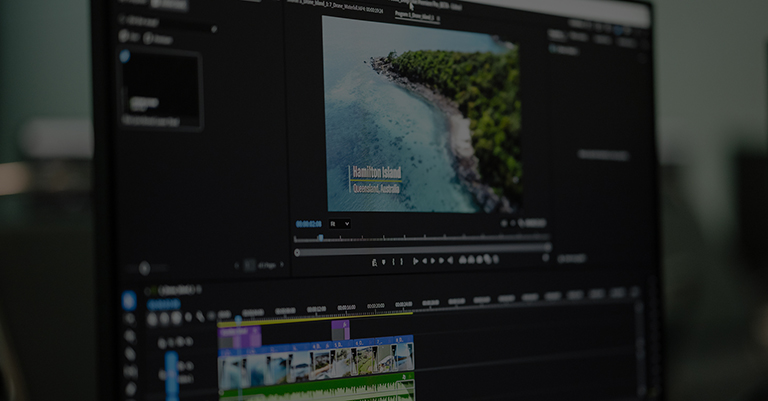768x401 pixels.
Task: Click the Lift button in transport controls
Action: tap(463, 260)
